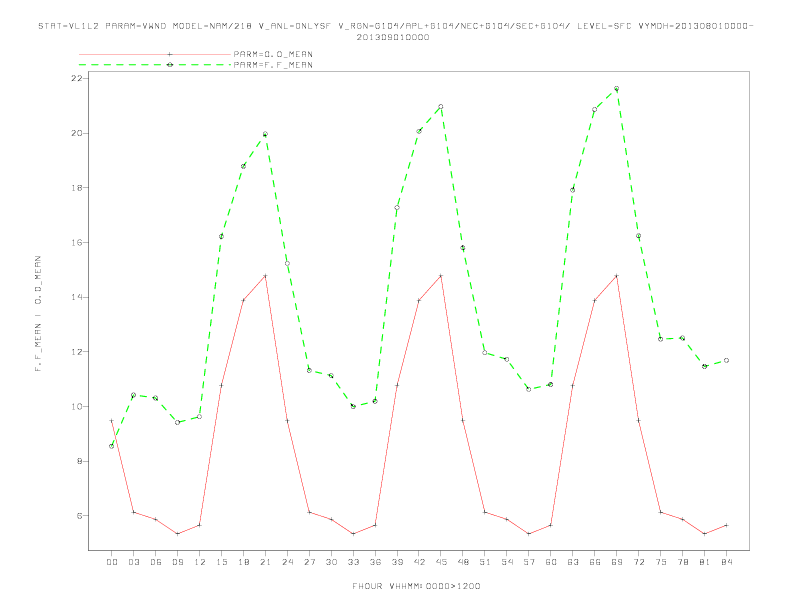Click x-axis tick label 03

133,562
